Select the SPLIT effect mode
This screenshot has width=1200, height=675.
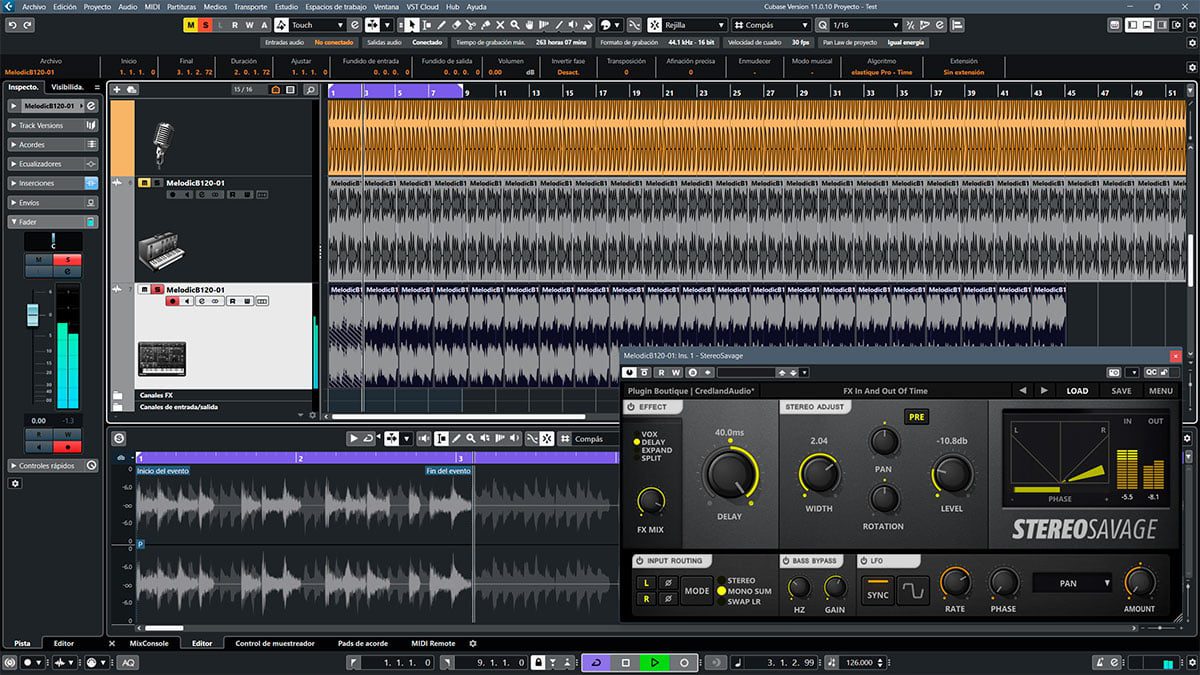coord(651,458)
